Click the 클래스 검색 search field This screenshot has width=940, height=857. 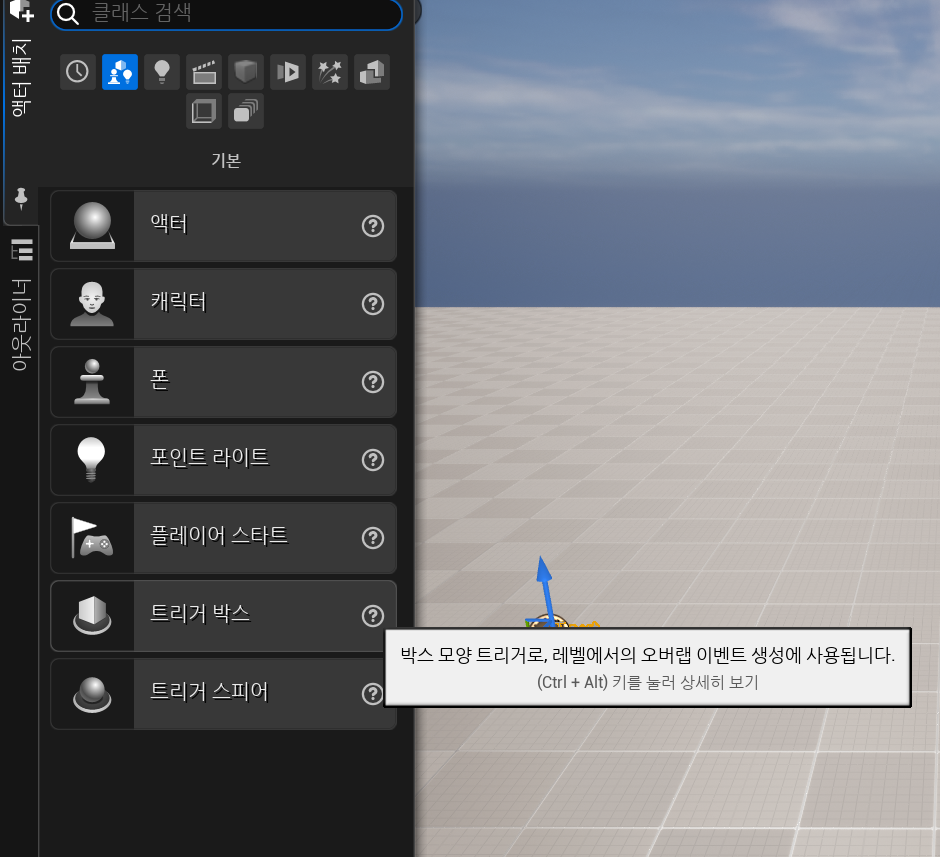(226, 13)
